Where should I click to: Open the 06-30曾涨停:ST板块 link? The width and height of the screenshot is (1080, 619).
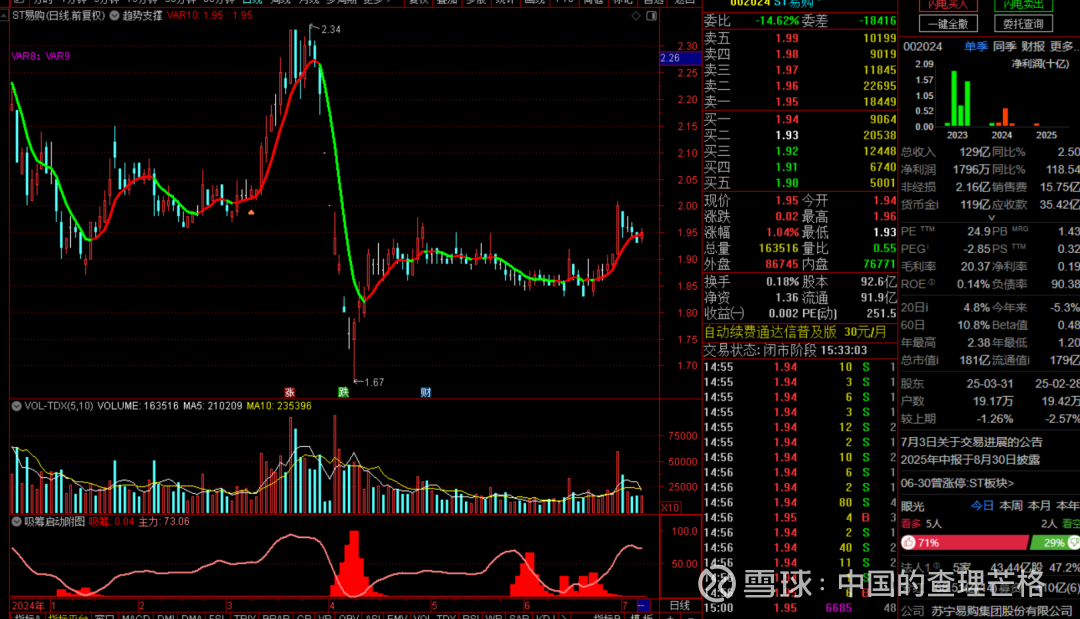pyautogui.click(x=957, y=483)
